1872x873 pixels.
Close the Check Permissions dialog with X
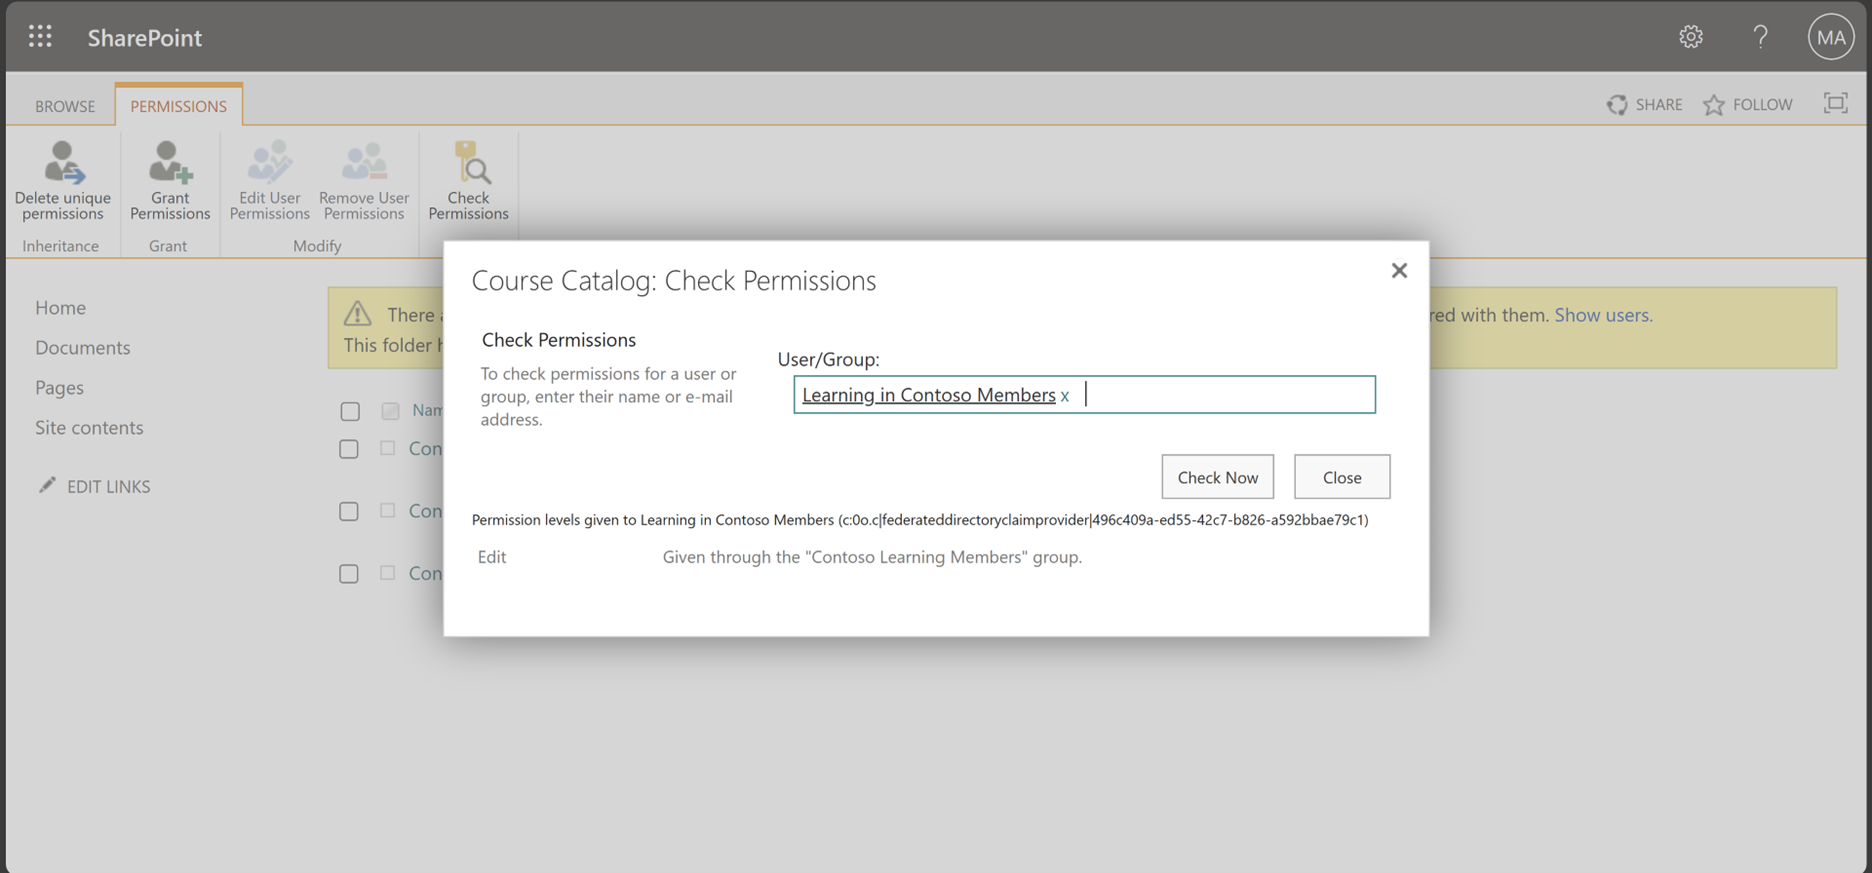point(1399,271)
